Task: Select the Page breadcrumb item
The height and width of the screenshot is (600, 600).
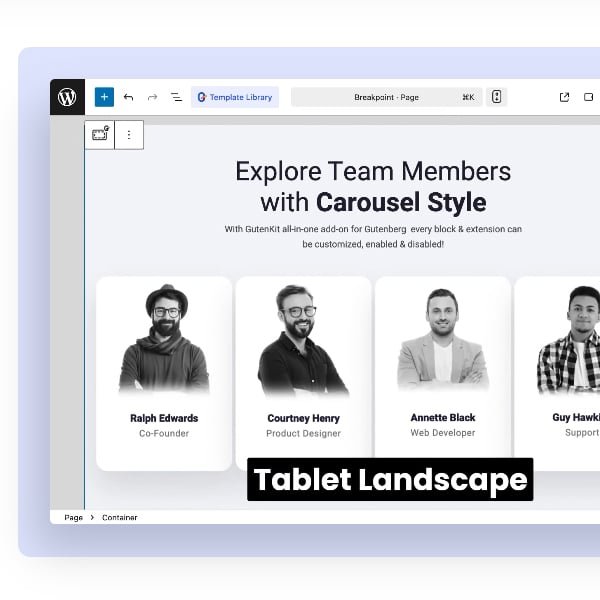Action: tap(73, 517)
